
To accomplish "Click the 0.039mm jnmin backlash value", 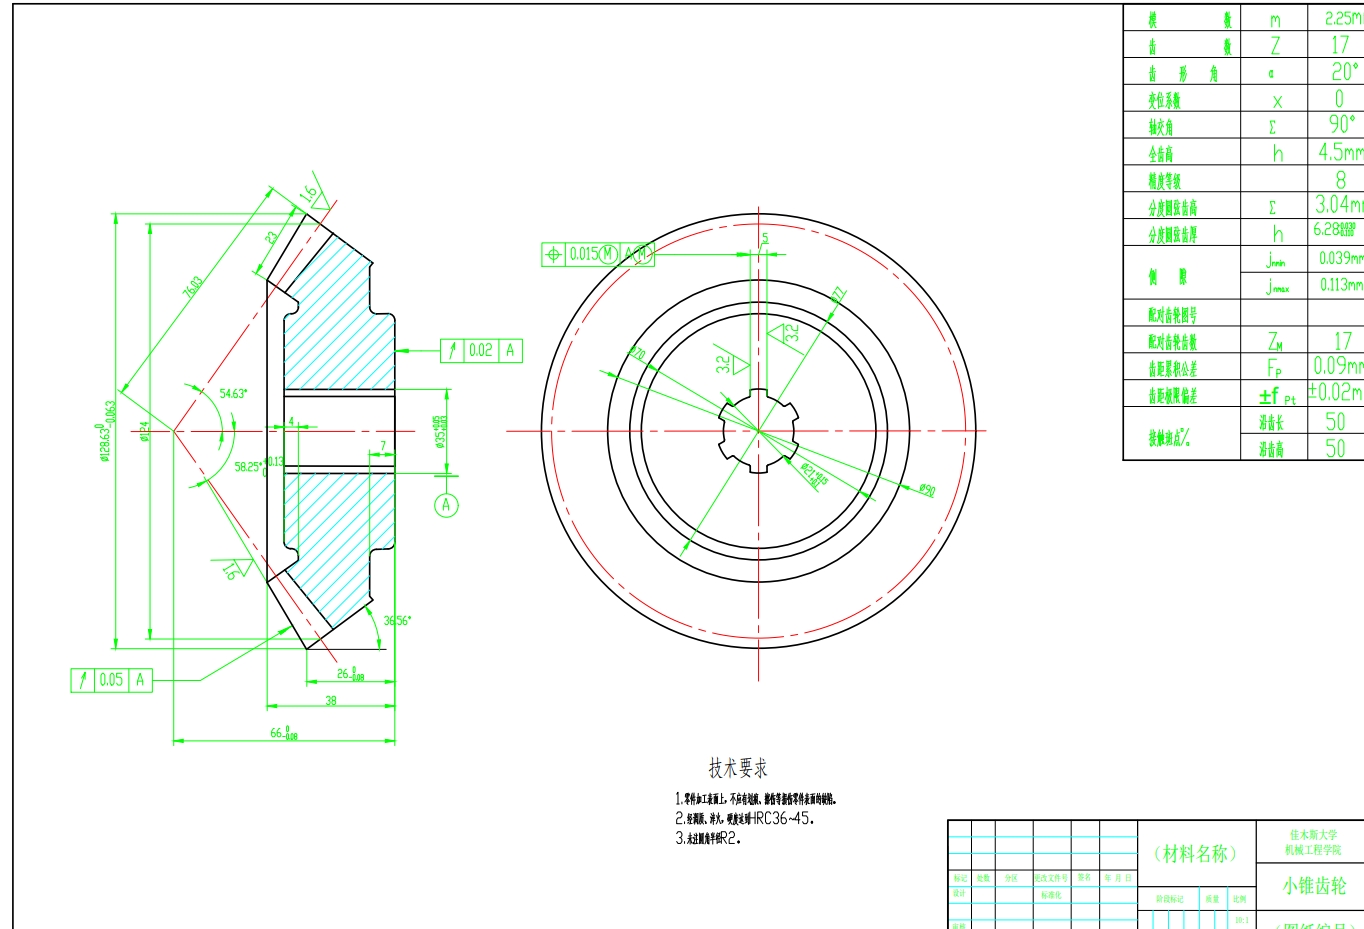I will [x=1341, y=258].
